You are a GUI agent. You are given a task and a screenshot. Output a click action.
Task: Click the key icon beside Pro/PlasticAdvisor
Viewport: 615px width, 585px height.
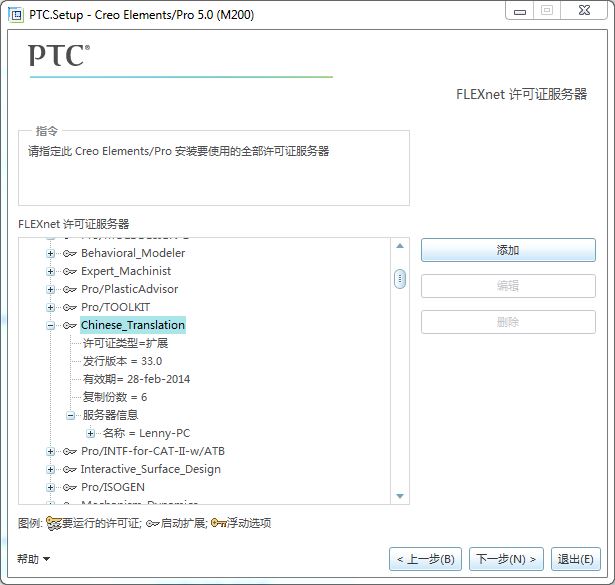(x=69, y=289)
